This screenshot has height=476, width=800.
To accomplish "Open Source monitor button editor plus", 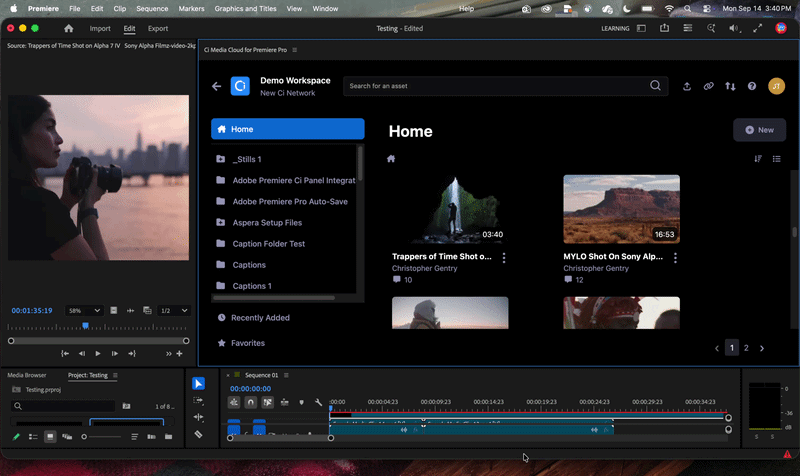I will click(179, 354).
